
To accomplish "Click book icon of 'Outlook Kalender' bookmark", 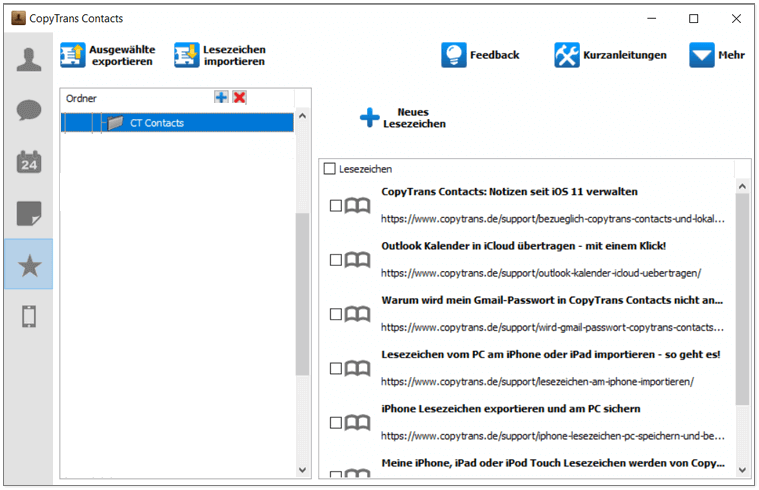I will tap(357, 260).
